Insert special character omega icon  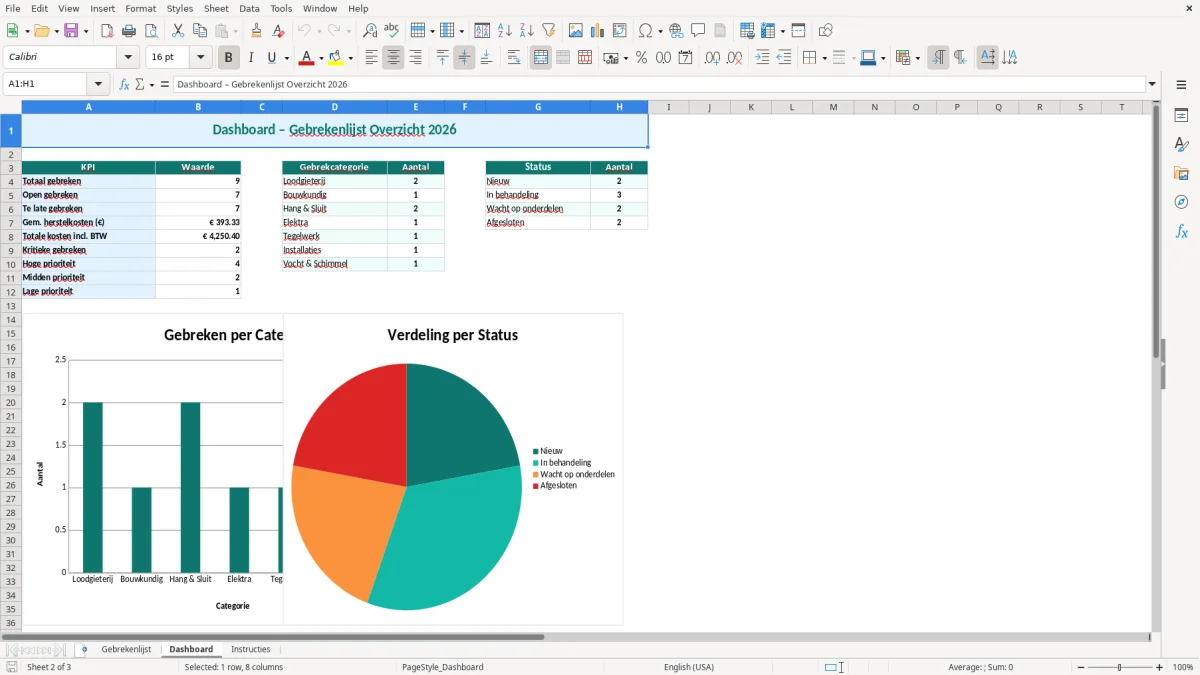tap(646, 31)
